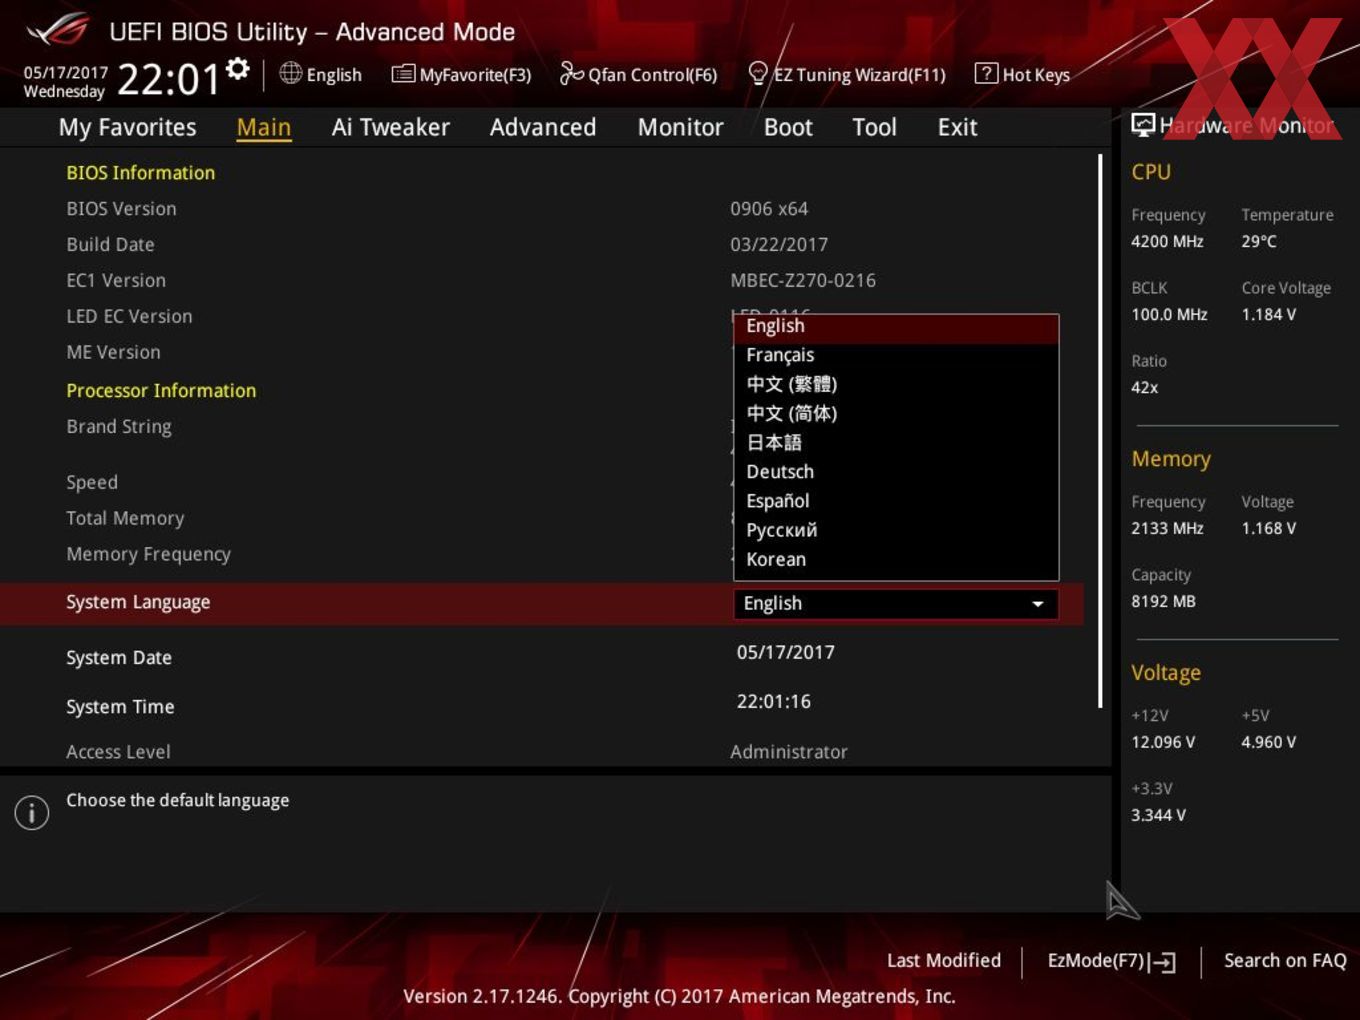
Task: Click Build Date value 03/22/2017
Action: 779,245
